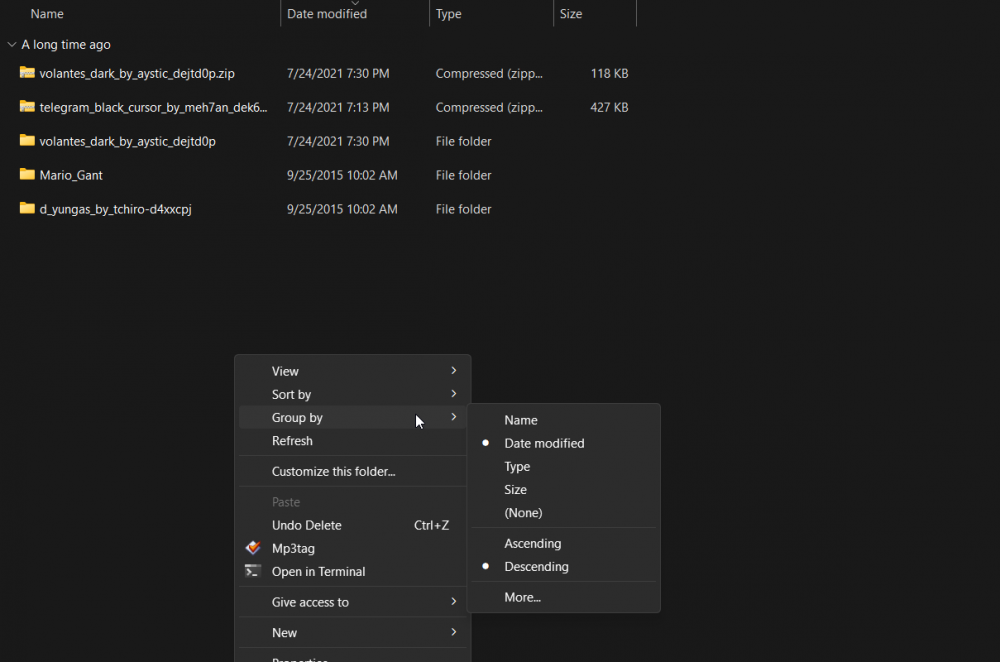
Task: Remove grouping by selecting (None)
Action: click(523, 512)
